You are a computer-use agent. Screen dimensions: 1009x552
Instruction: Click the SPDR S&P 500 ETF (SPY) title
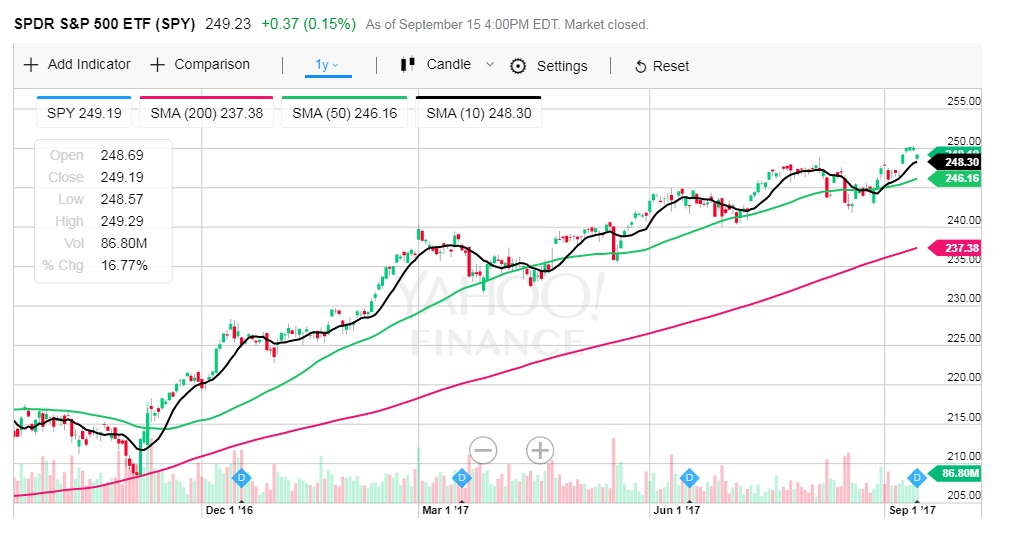[x=105, y=24]
